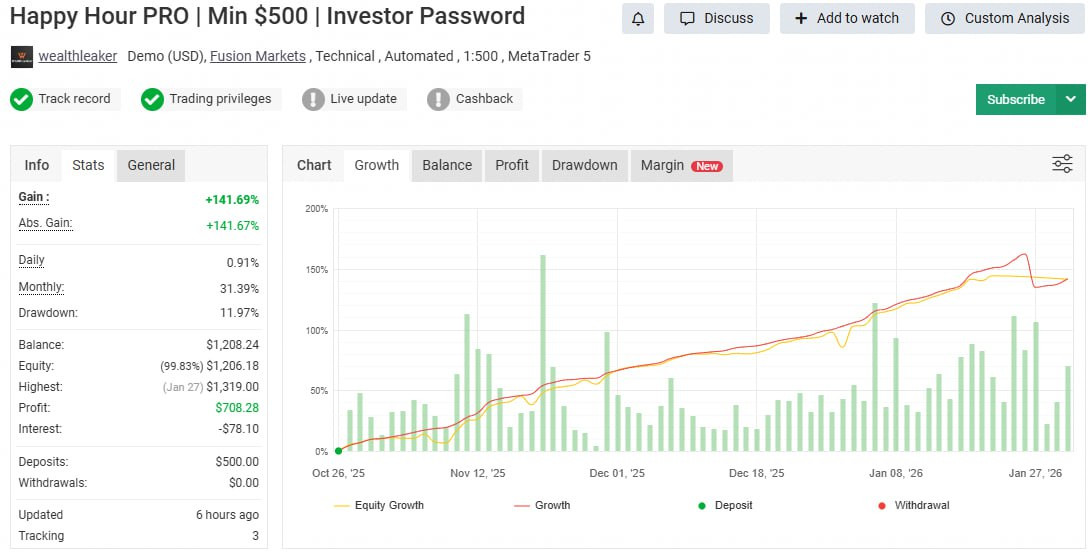Click the green Deposit dot on chart
Screen dimensions: 1092x554
pyautogui.click(x=338, y=451)
